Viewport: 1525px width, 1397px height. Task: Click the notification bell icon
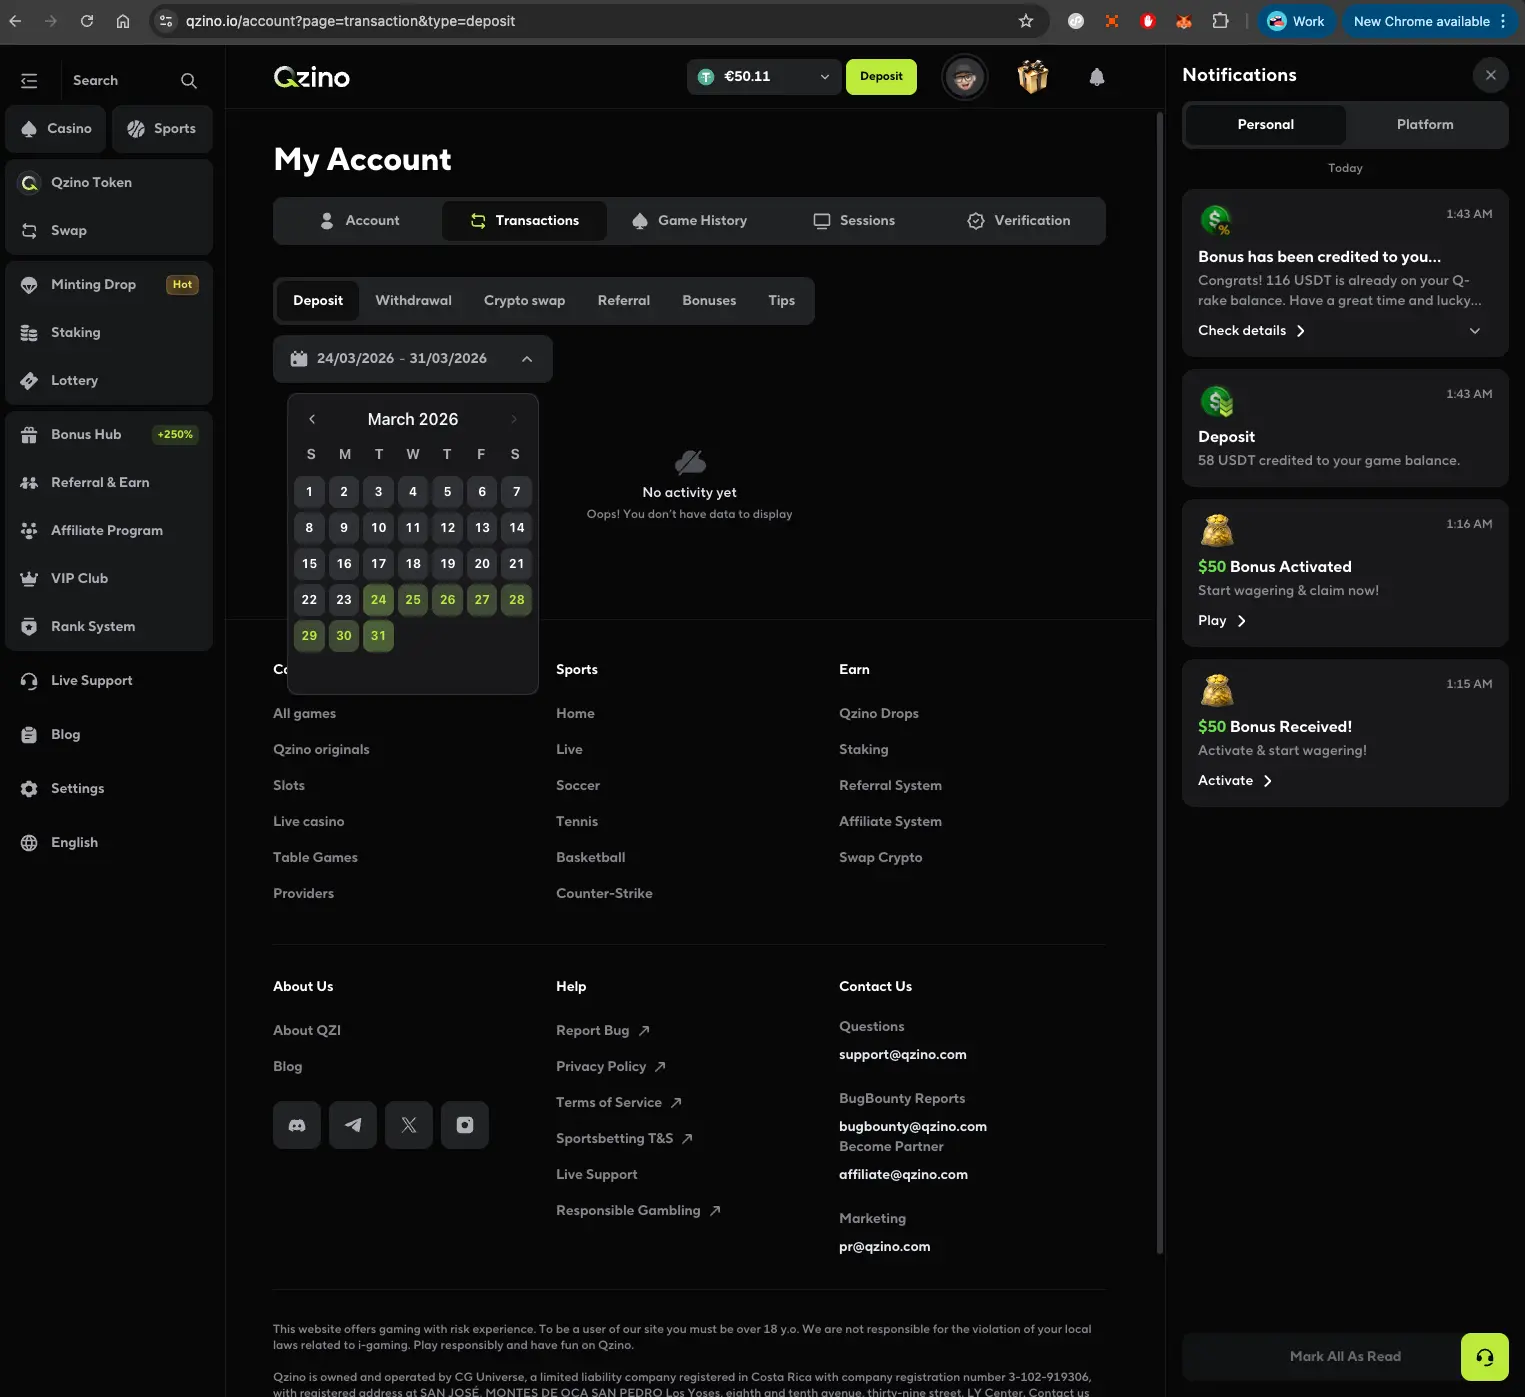tap(1097, 77)
